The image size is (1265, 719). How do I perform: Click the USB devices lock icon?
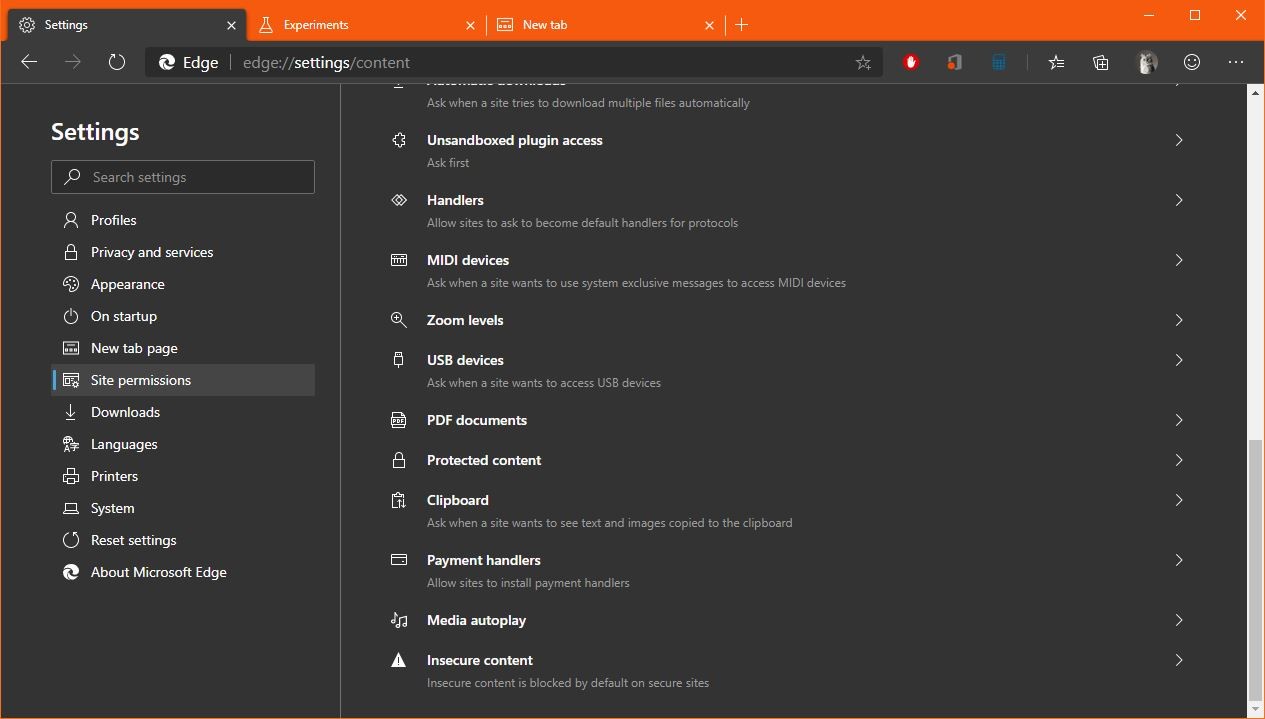(x=398, y=360)
